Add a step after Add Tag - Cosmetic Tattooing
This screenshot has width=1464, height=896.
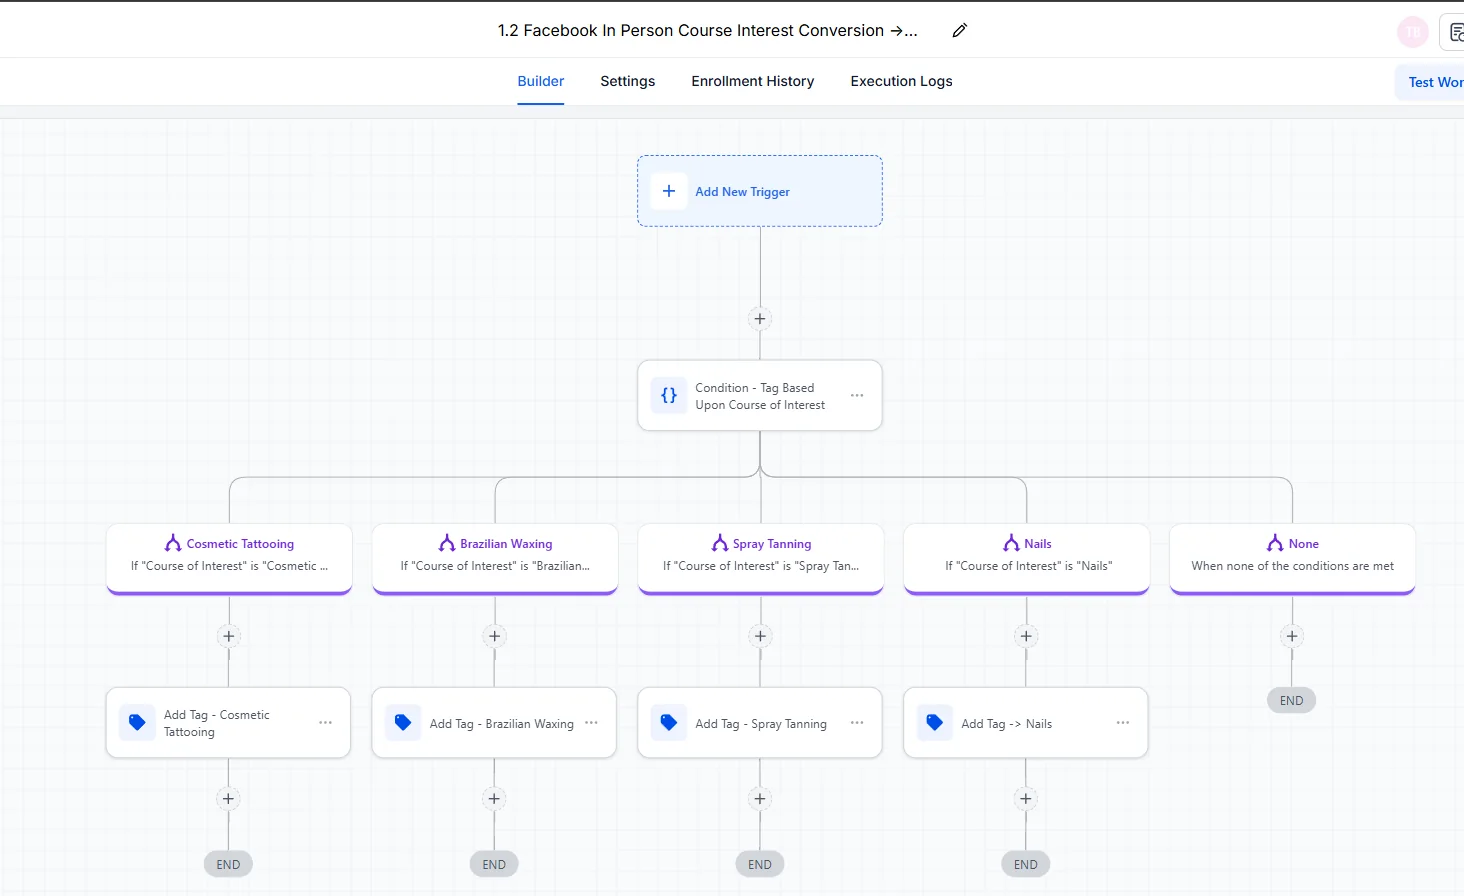[228, 798]
